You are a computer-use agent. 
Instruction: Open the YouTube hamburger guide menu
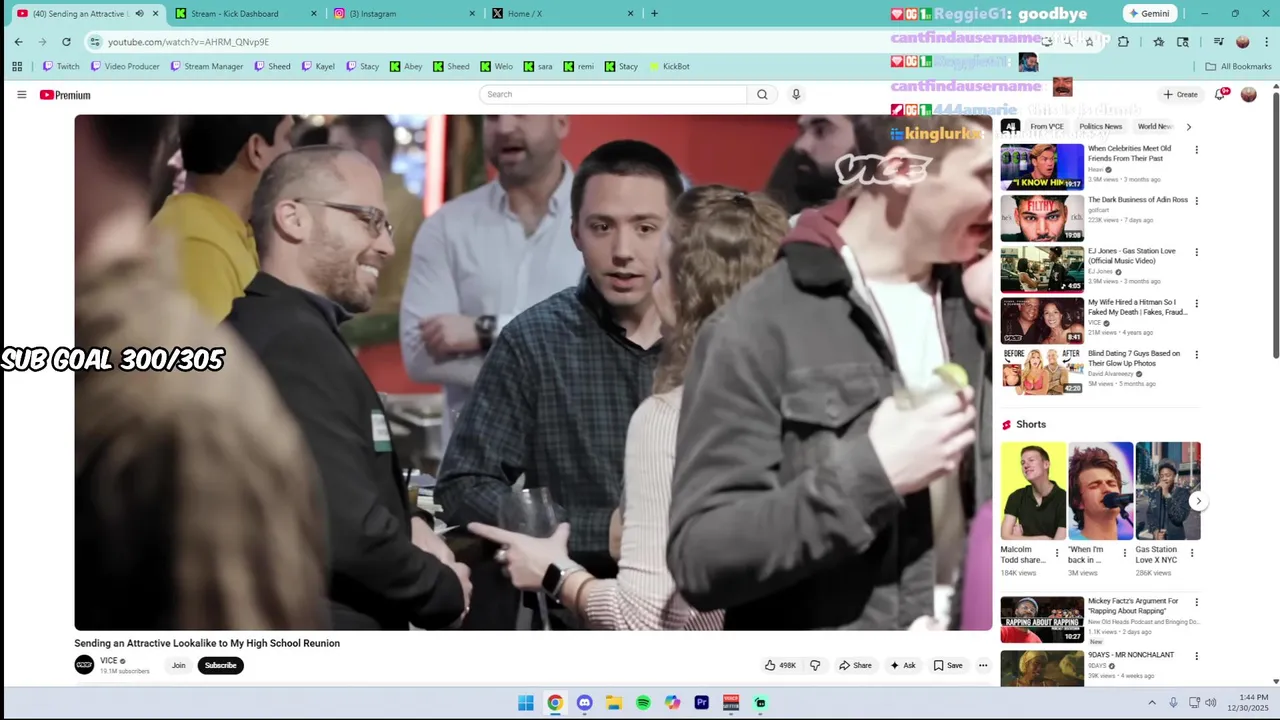click(x=21, y=95)
